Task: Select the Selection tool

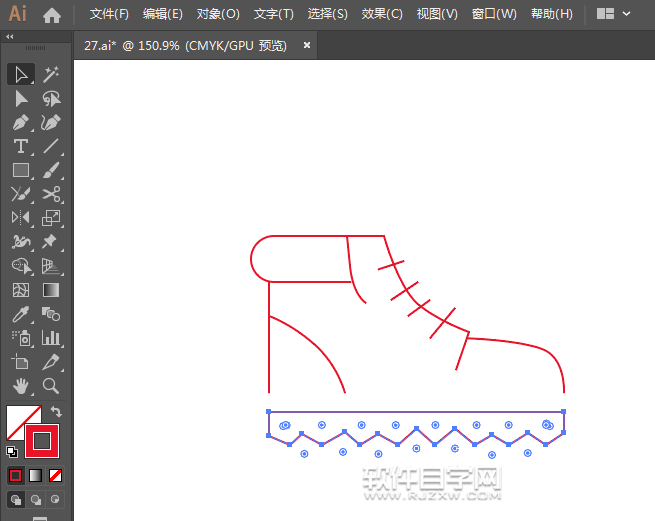Action: pyautogui.click(x=21, y=75)
